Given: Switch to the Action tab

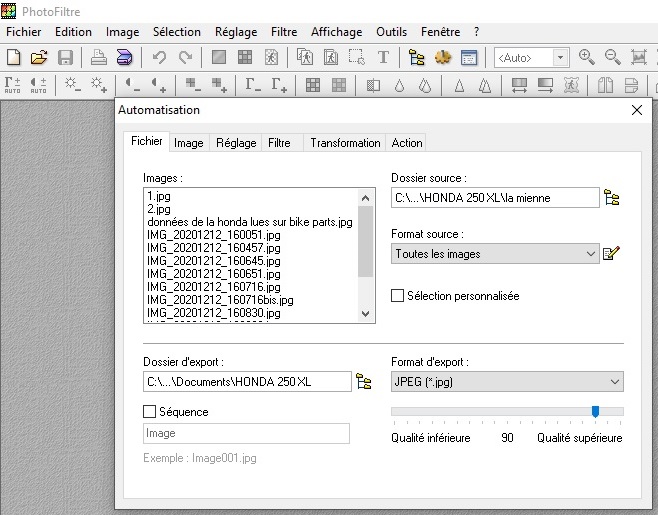Looking at the screenshot, I should 407,143.
